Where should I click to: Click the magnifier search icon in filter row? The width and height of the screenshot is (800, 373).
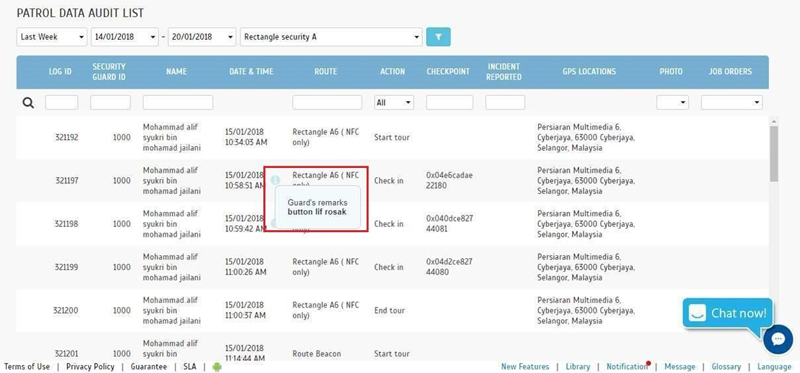click(x=29, y=103)
